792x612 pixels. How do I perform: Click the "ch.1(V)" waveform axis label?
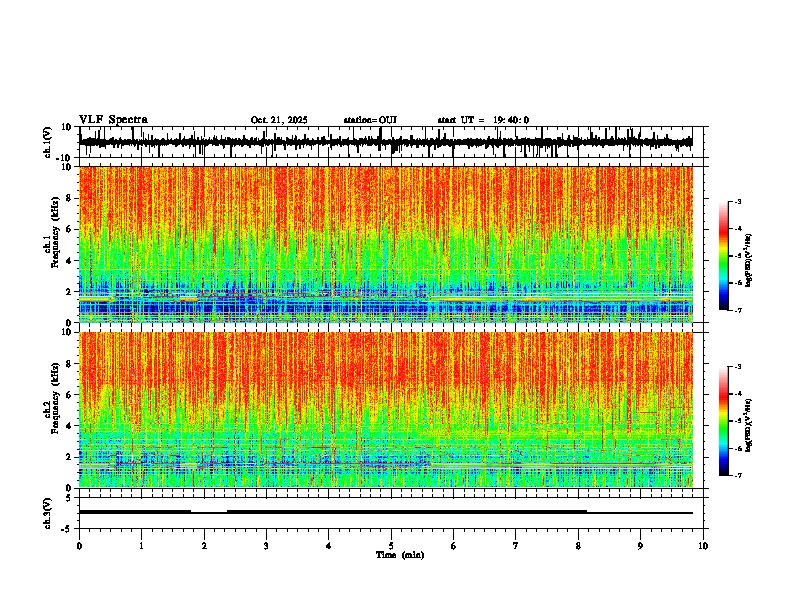[x=48, y=142]
